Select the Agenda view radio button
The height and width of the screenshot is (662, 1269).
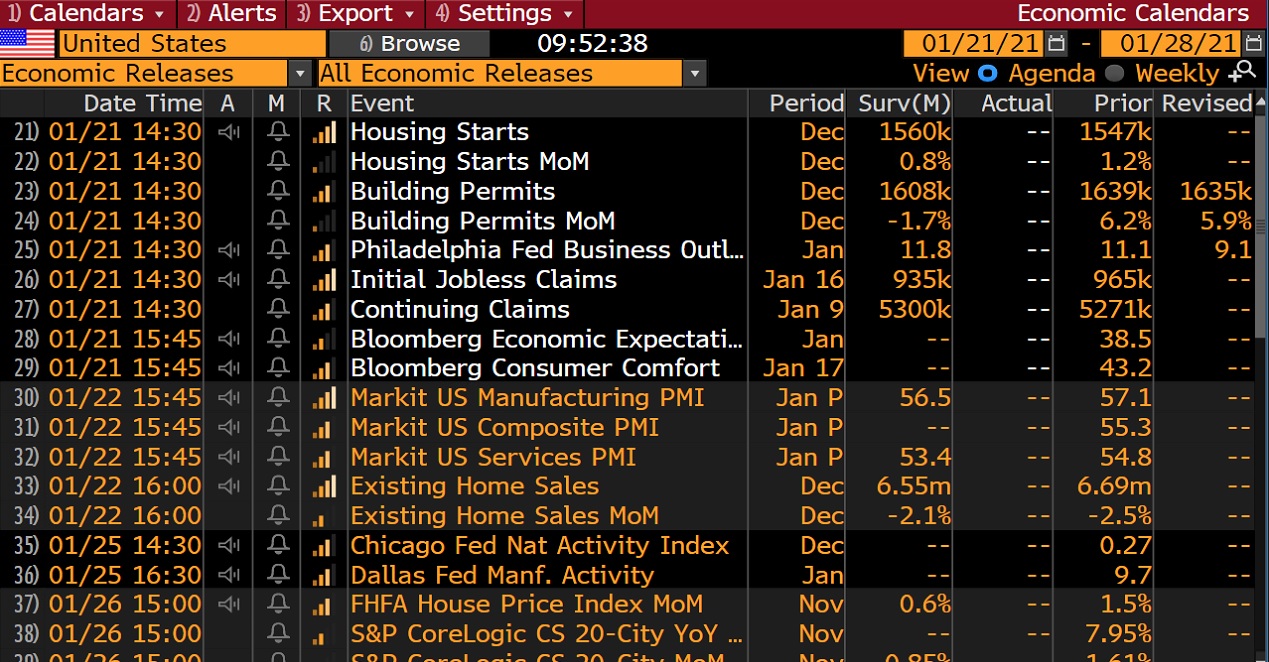pos(988,73)
